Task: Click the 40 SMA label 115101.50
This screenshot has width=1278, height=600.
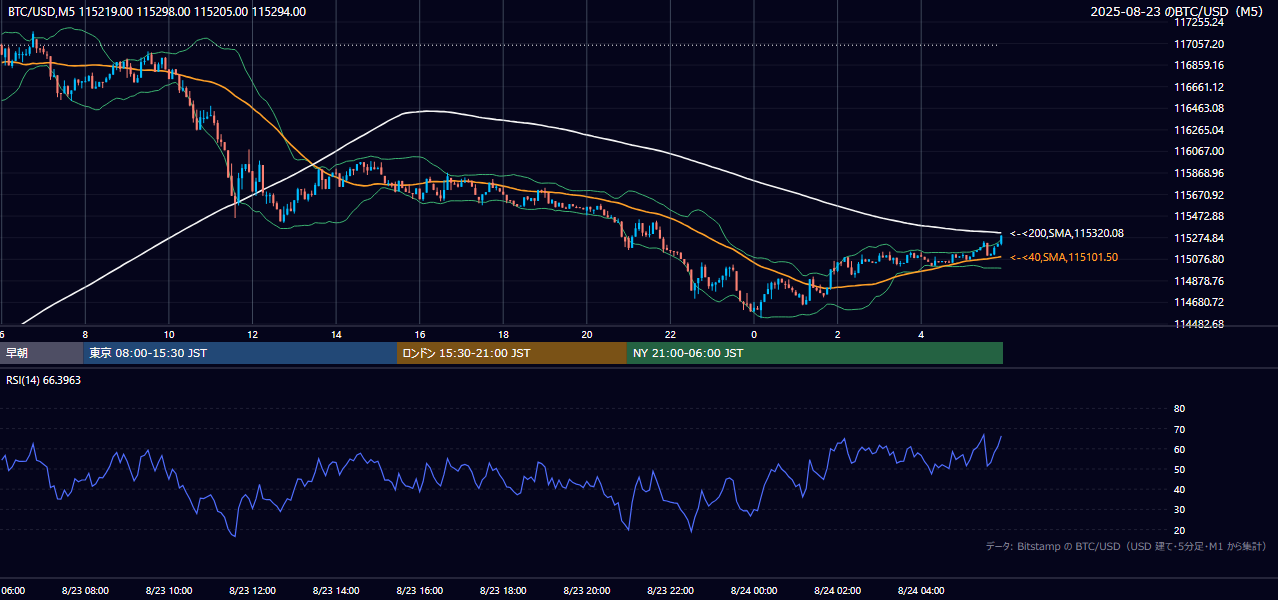Action: [1064, 257]
